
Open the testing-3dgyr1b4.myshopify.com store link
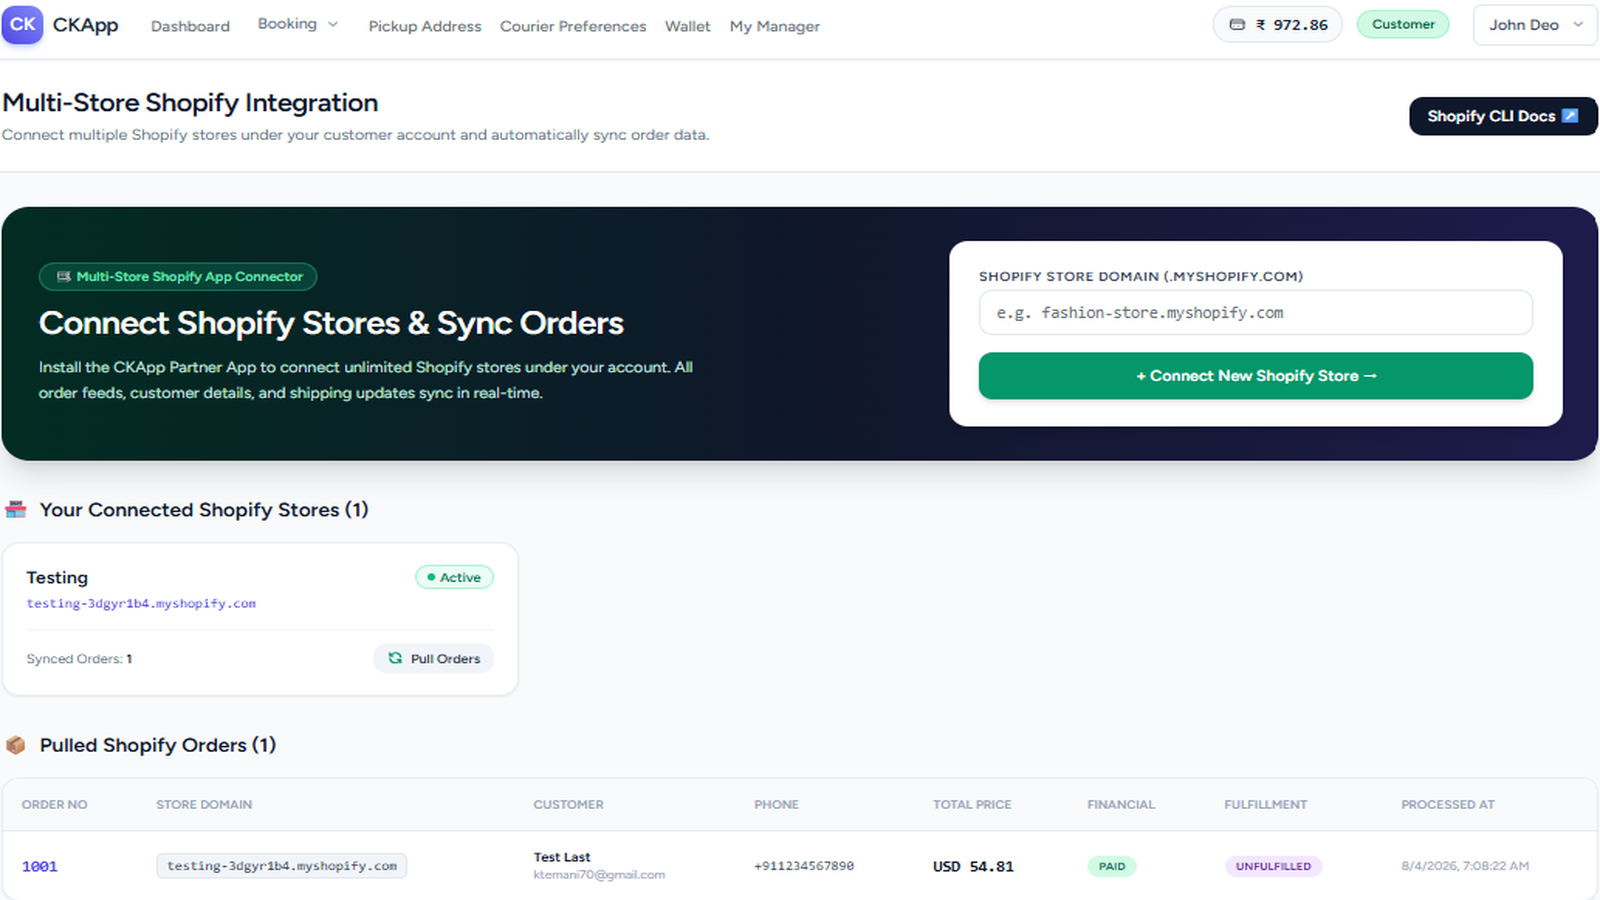(141, 604)
